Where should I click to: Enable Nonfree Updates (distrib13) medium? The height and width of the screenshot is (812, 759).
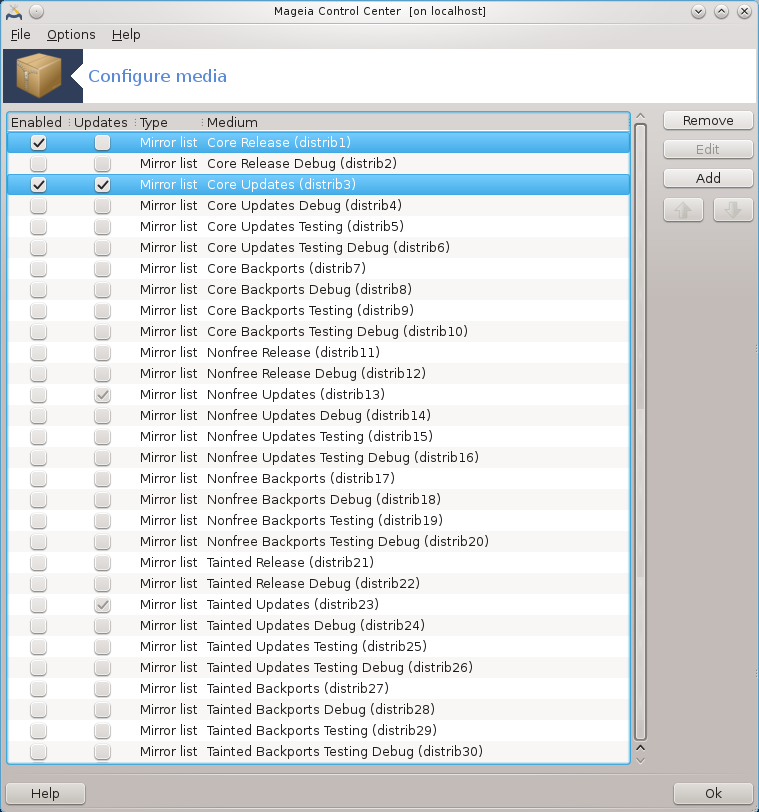tap(38, 395)
